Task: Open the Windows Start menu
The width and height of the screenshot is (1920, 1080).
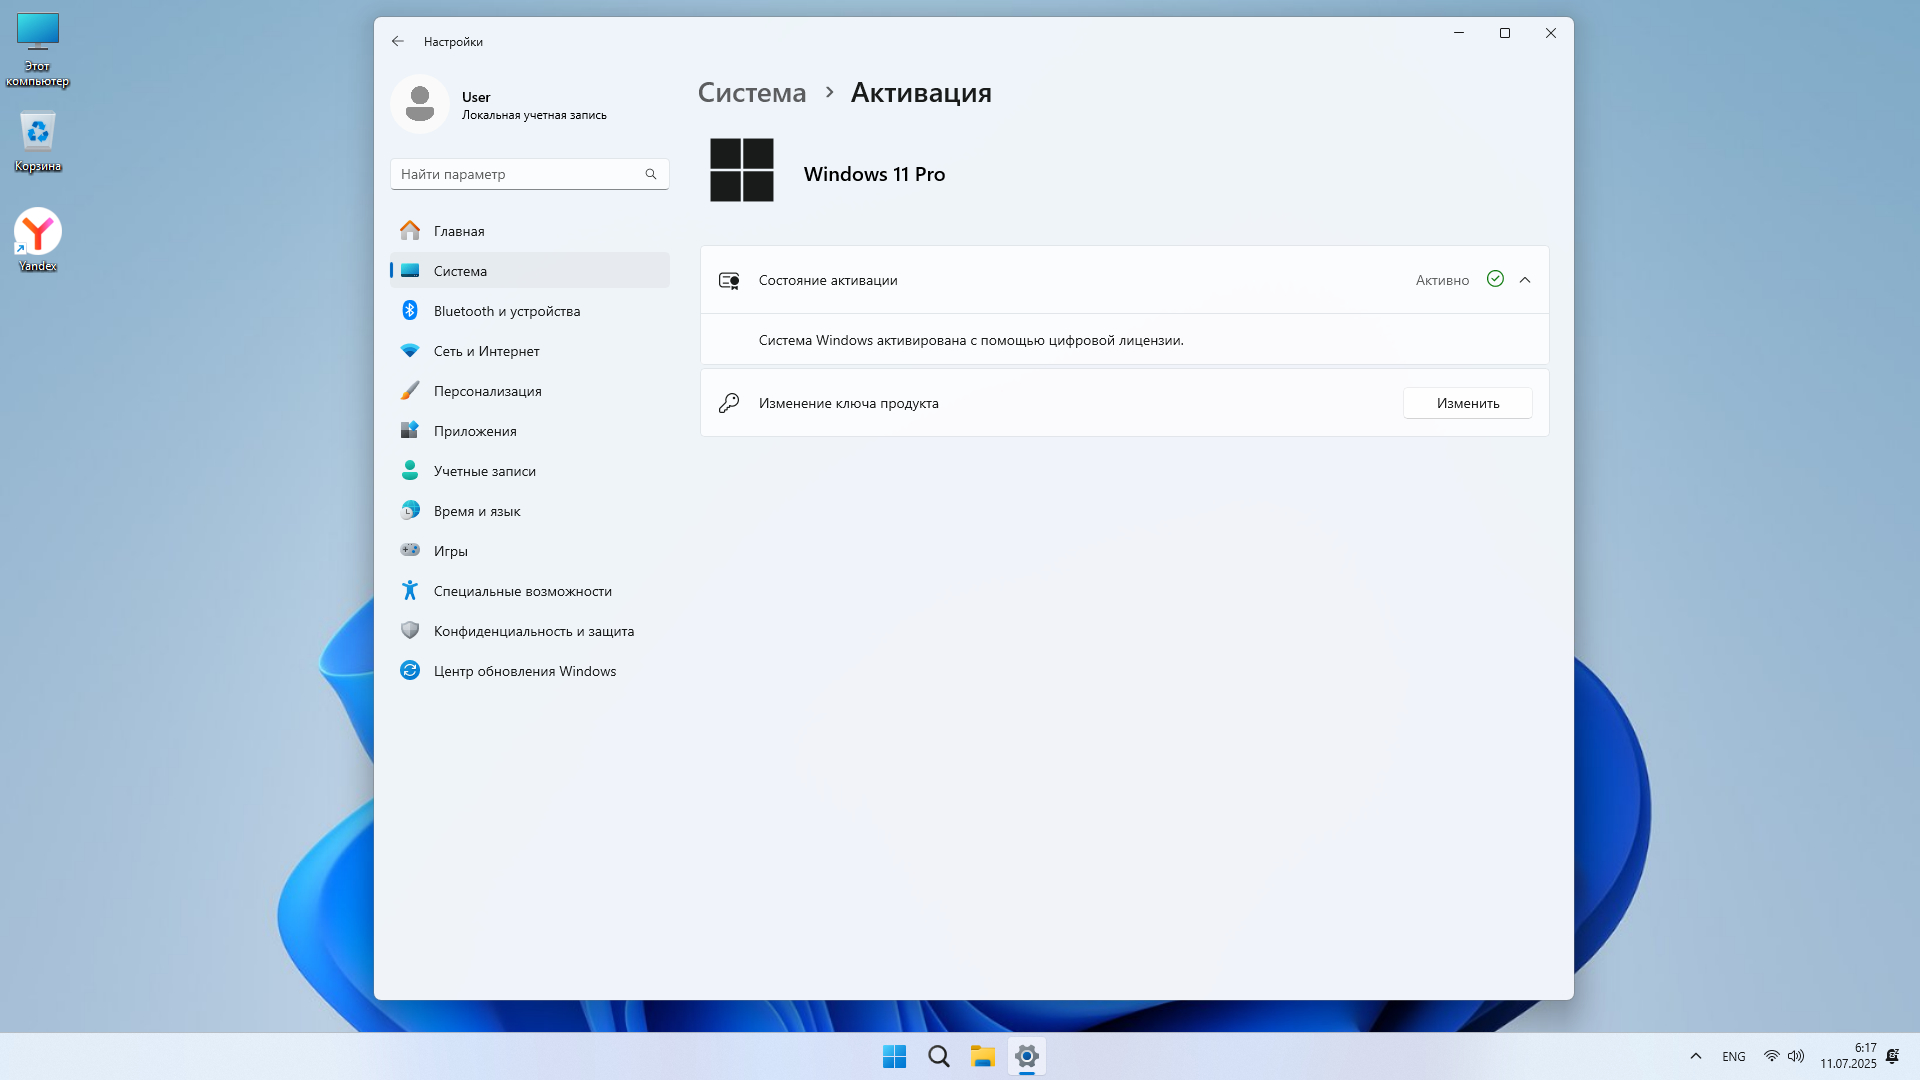Action: point(894,1056)
